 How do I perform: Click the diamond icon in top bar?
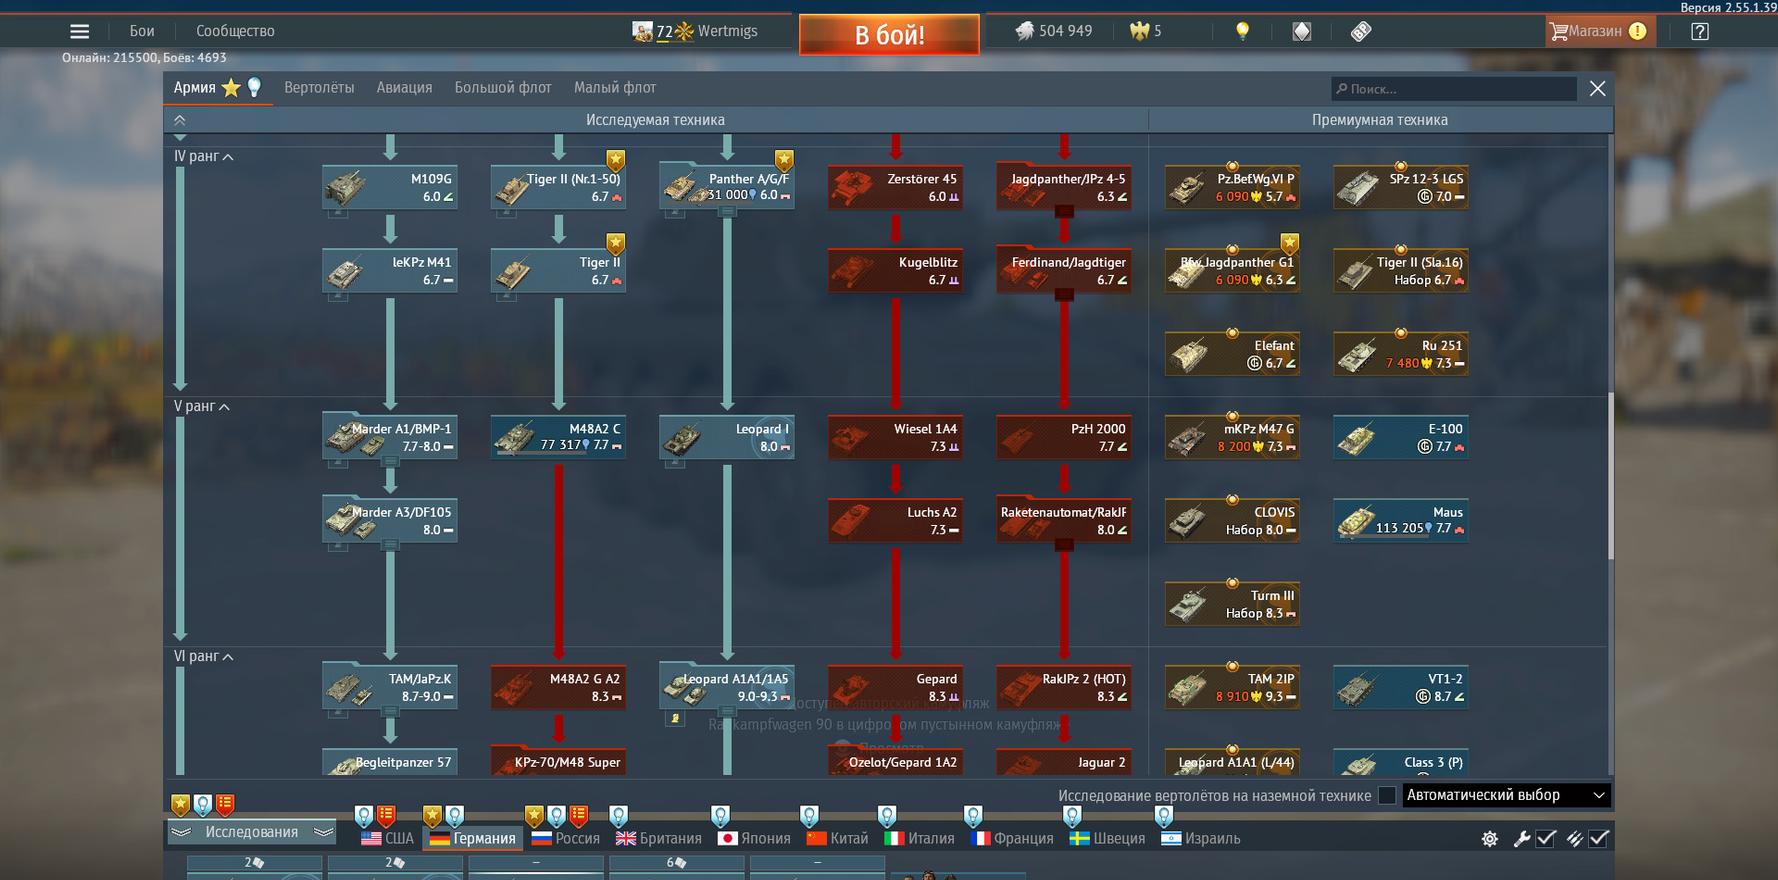tap(1301, 31)
